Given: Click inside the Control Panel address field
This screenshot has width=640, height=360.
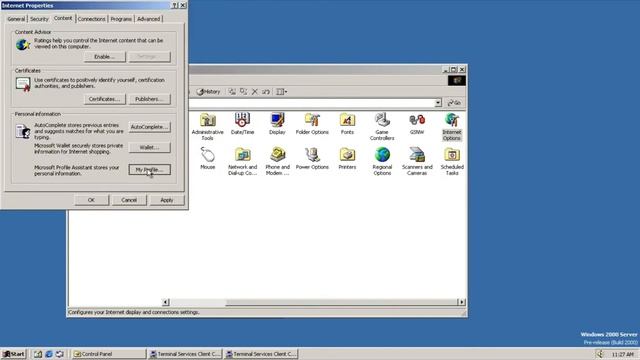Looking at the screenshot, I should 312,102.
